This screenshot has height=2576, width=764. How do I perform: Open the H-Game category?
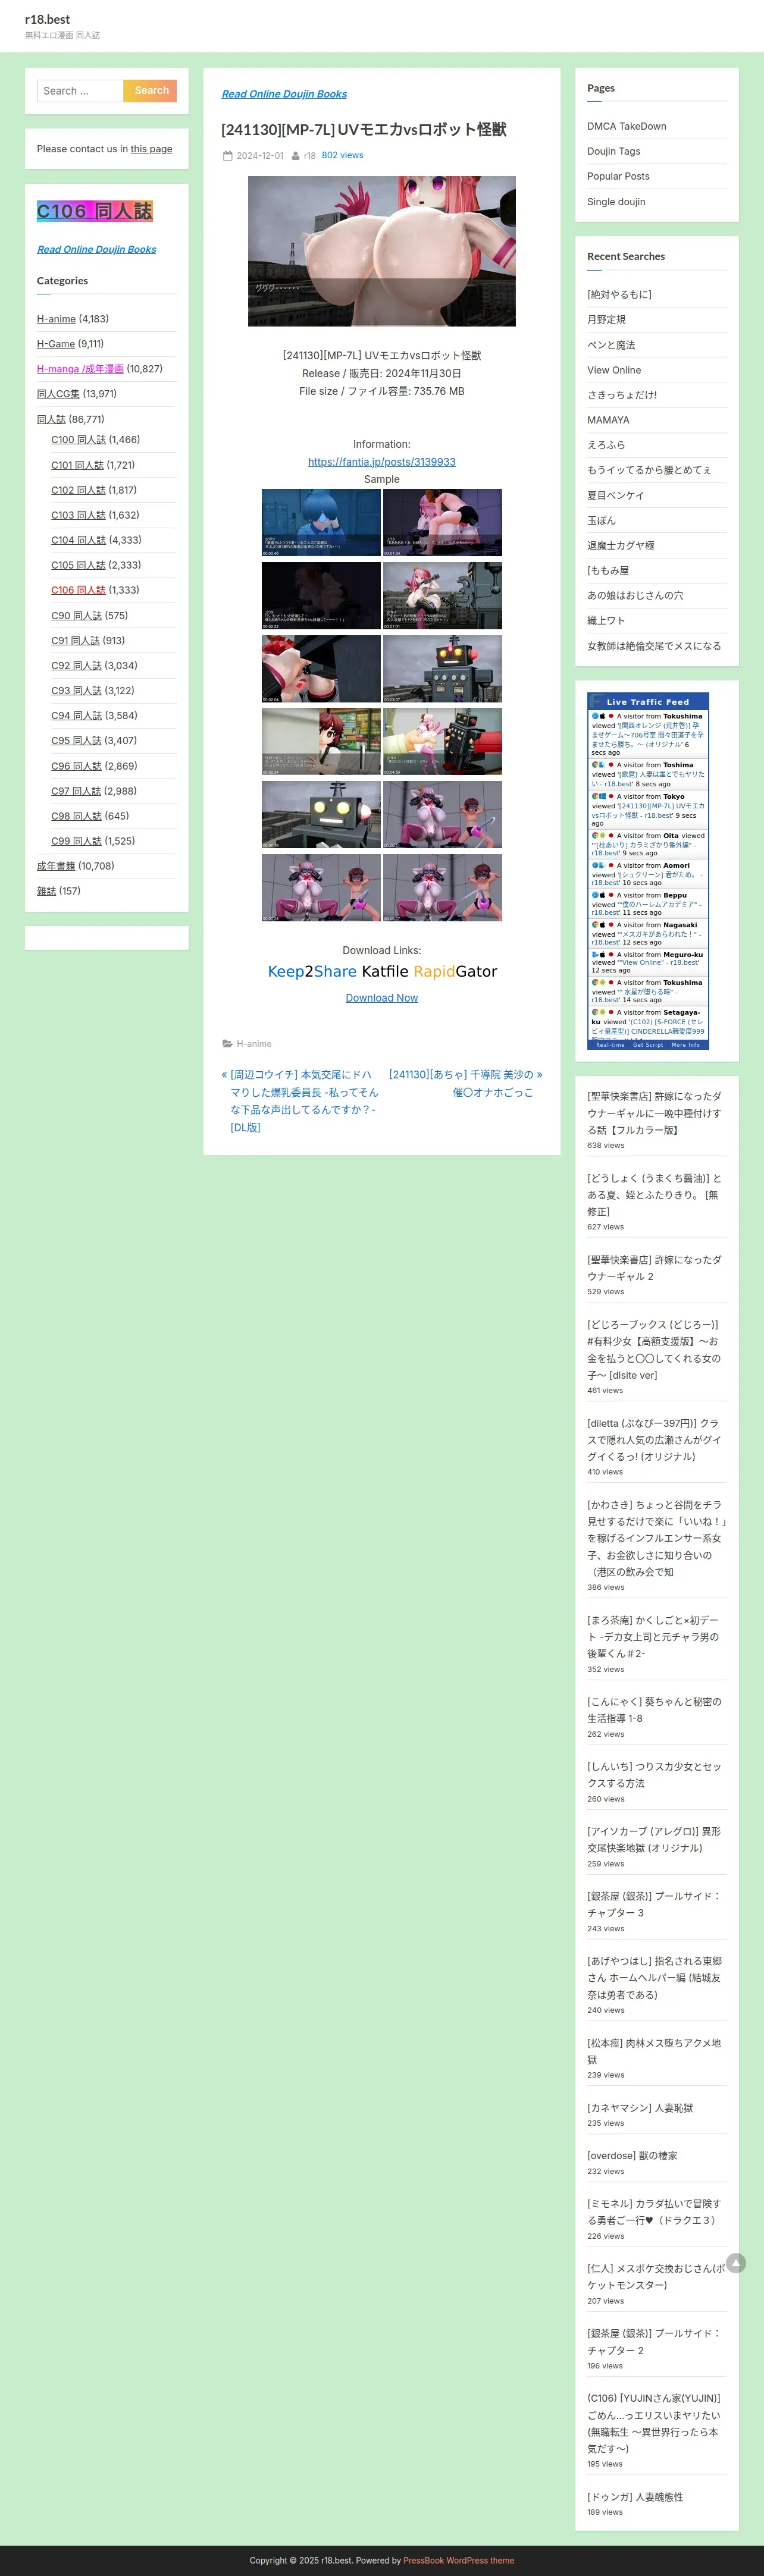(x=56, y=344)
